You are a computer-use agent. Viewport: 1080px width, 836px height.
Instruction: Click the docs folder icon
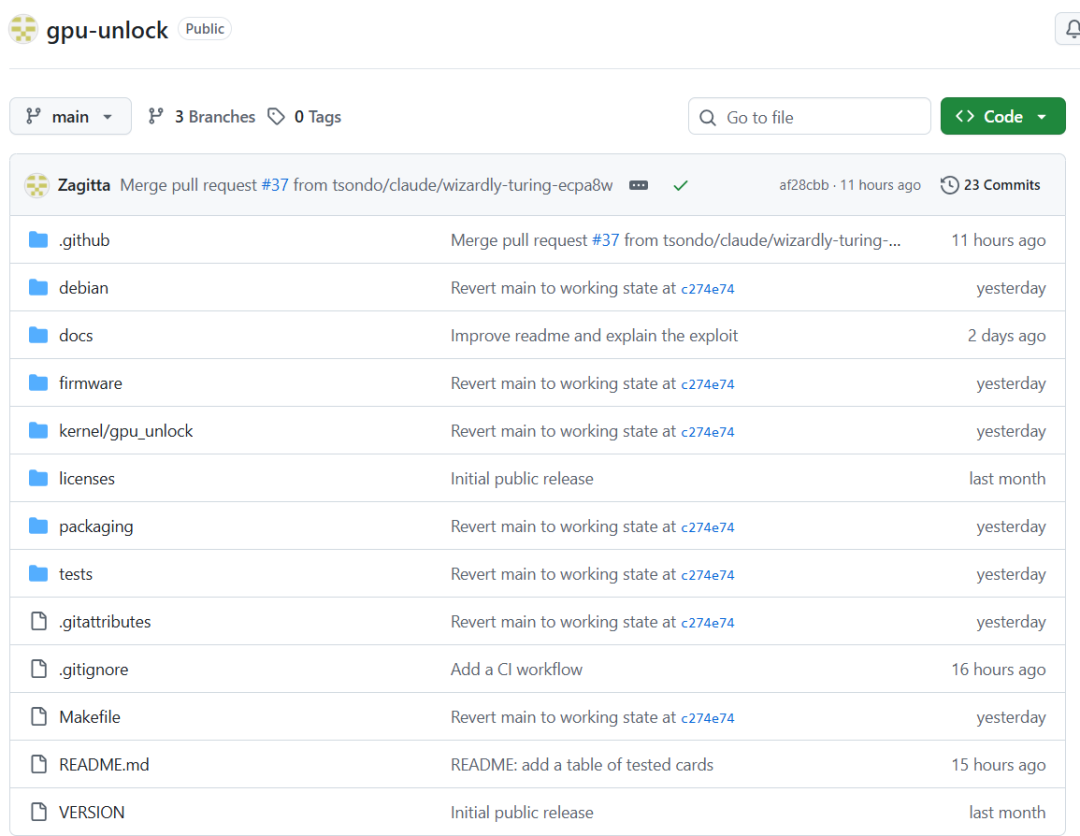tap(39, 335)
